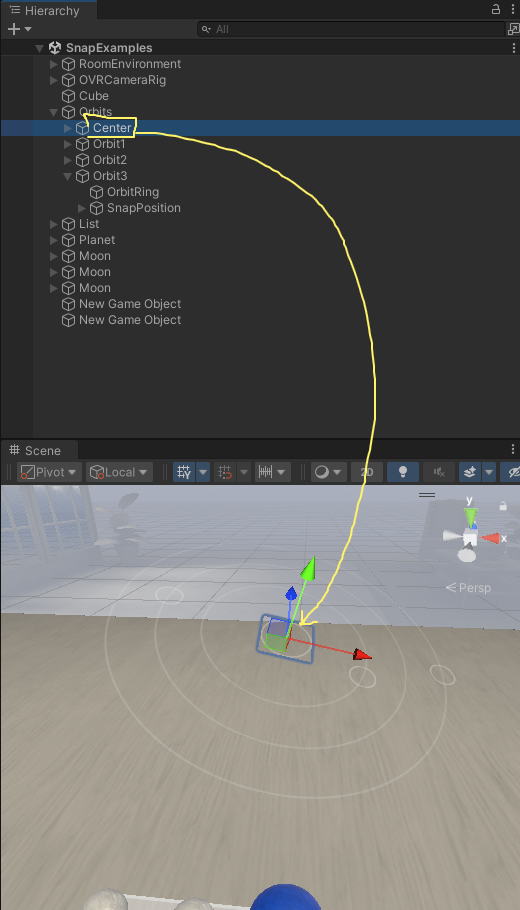Select the Orbit3 row
Image resolution: width=520 pixels, height=910 pixels.
[260, 175]
